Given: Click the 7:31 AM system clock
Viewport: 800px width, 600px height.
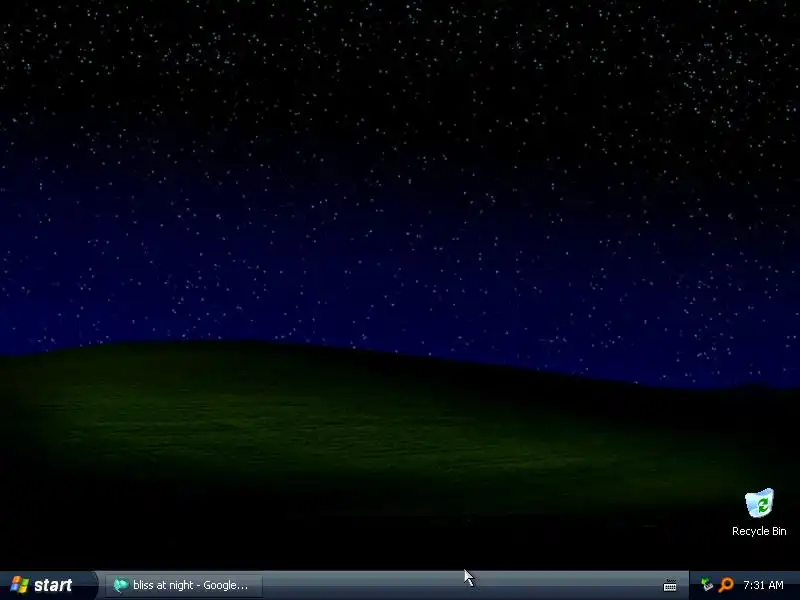Looking at the screenshot, I should (x=763, y=585).
